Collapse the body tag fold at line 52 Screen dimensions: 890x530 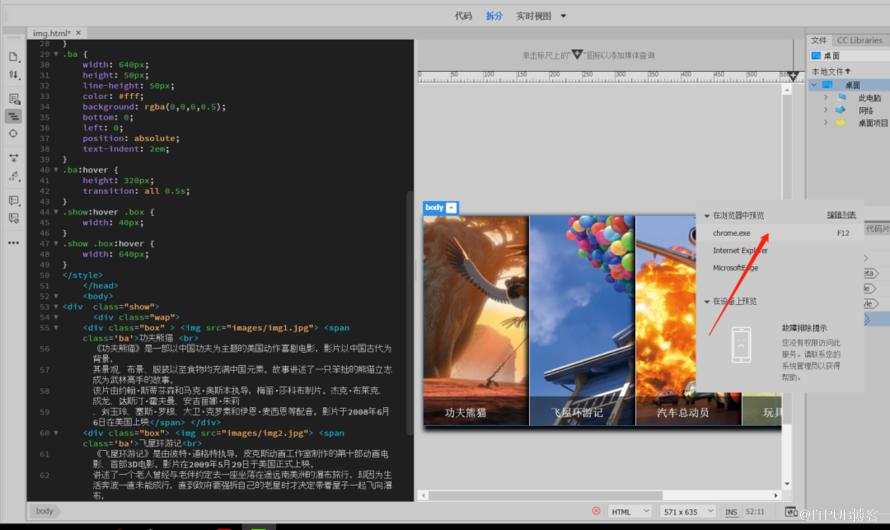(x=56, y=296)
